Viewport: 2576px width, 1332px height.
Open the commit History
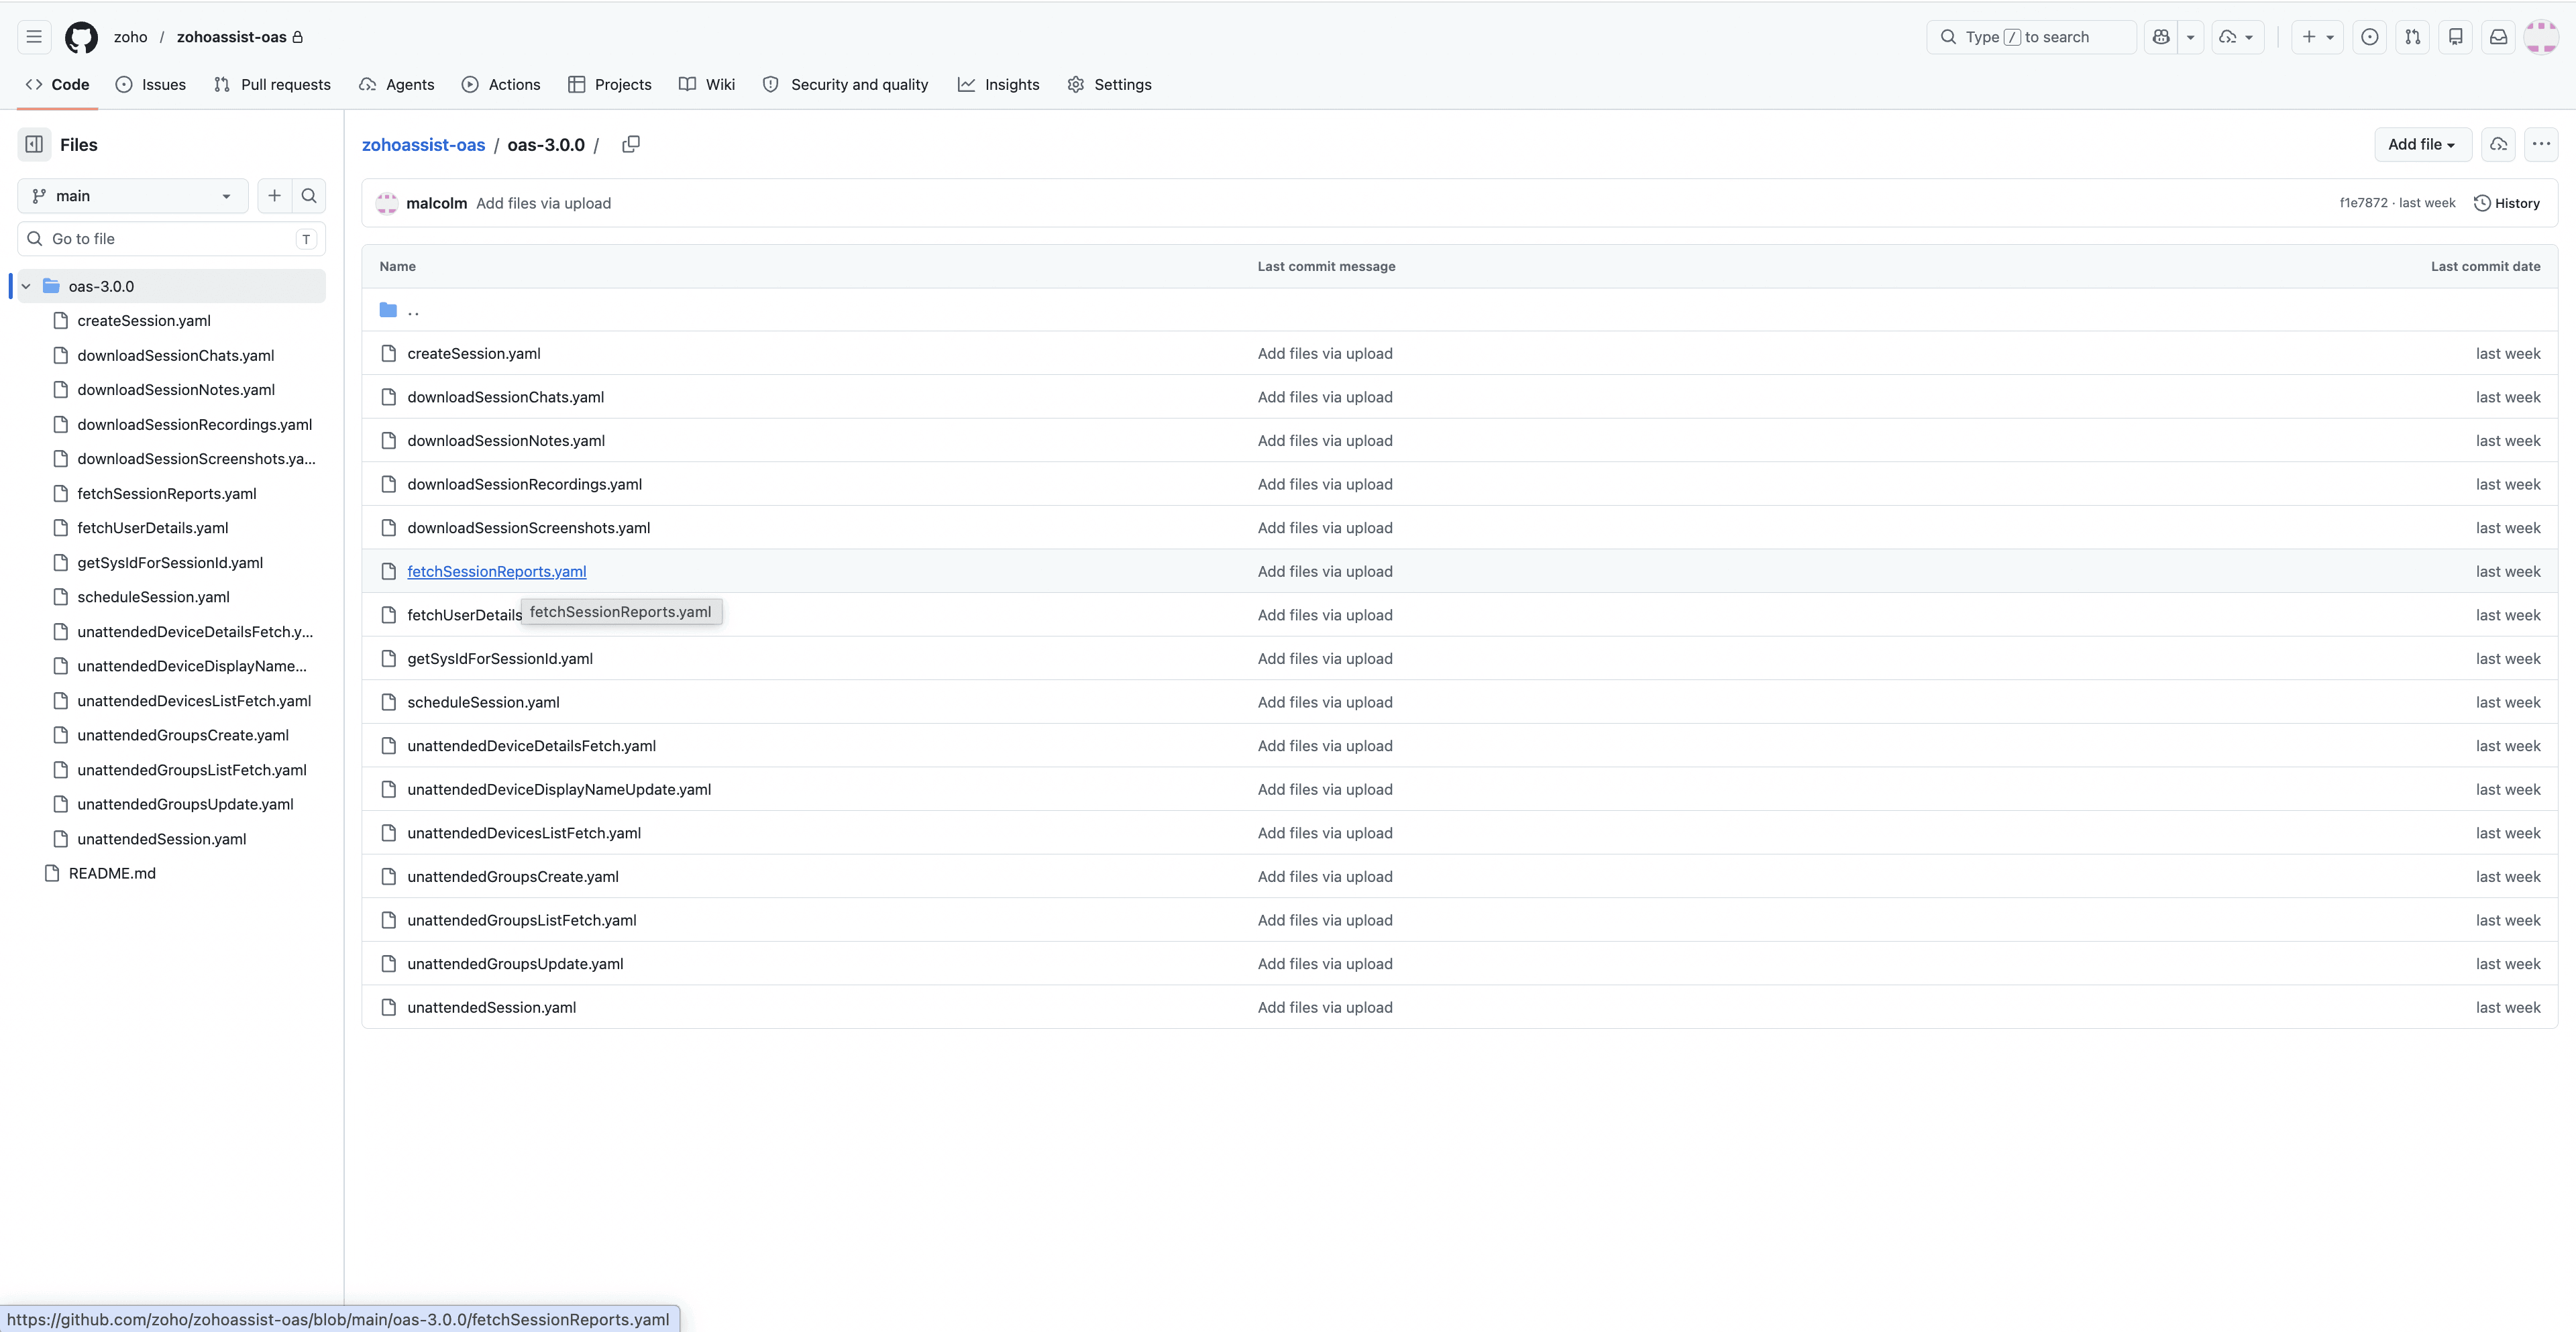(x=2506, y=203)
